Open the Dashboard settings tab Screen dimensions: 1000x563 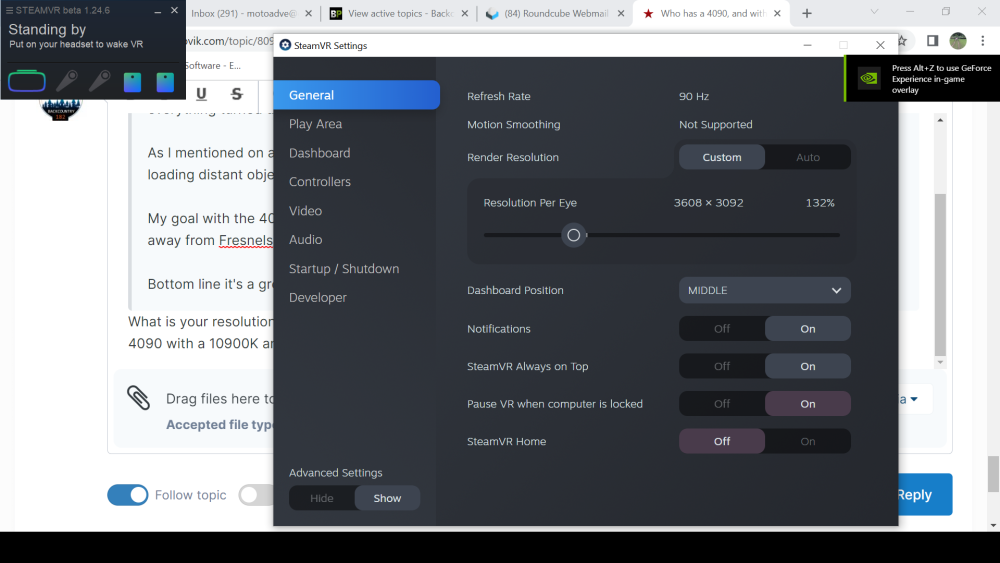[320, 153]
